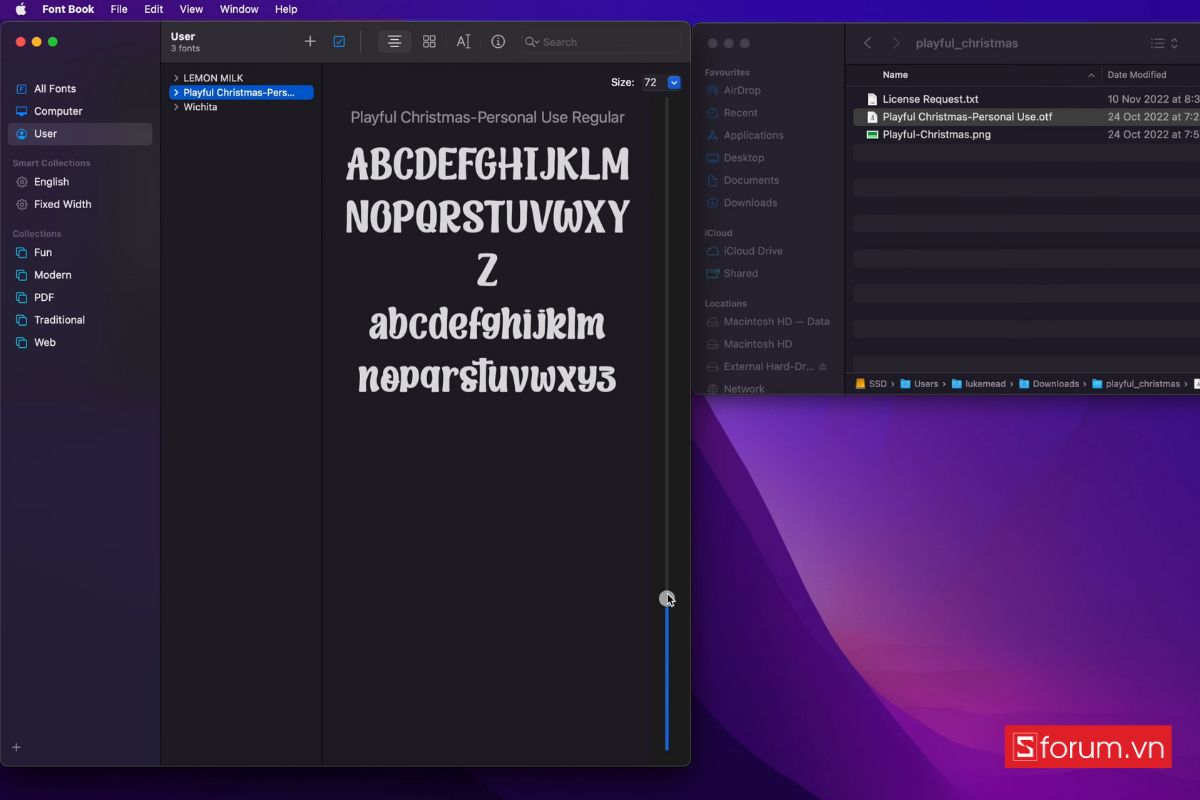Go to Users in Finder path bar
The height and width of the screenshot is (800, 1200).
[919, 384]
